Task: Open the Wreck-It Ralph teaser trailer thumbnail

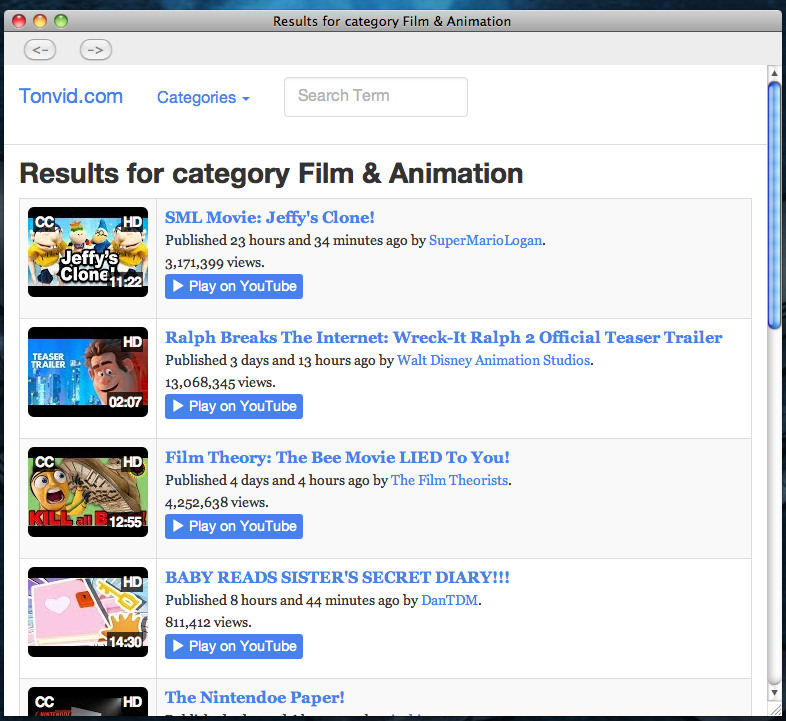Action: [88, 372]
